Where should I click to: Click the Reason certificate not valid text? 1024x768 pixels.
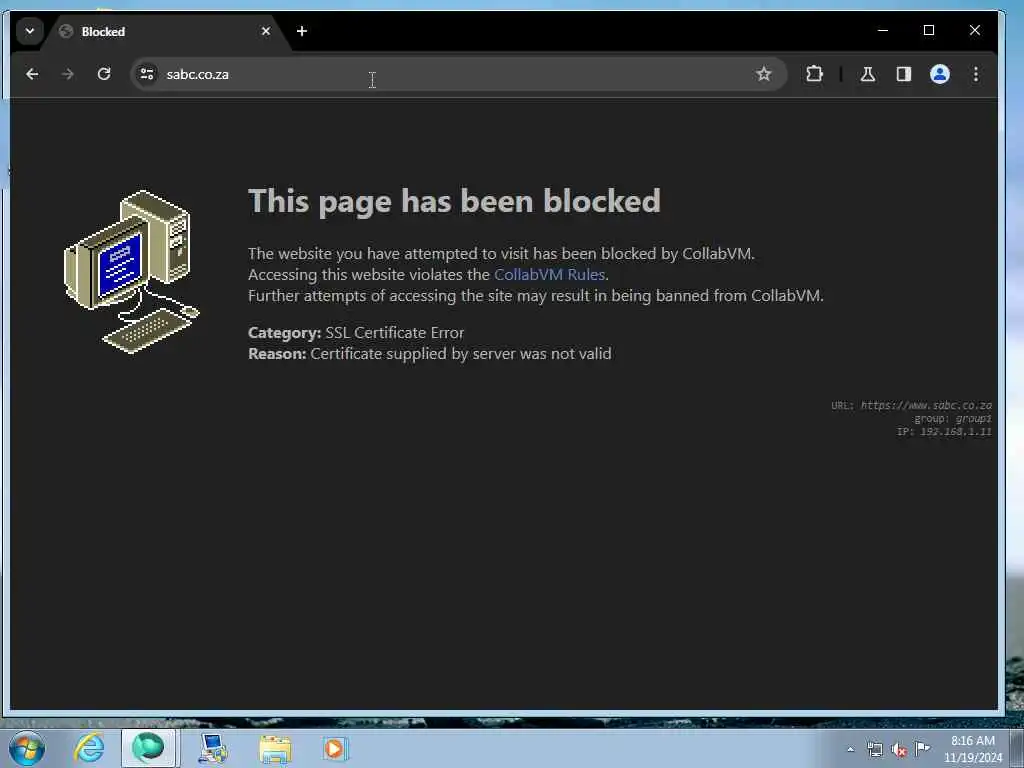[430, 353]
